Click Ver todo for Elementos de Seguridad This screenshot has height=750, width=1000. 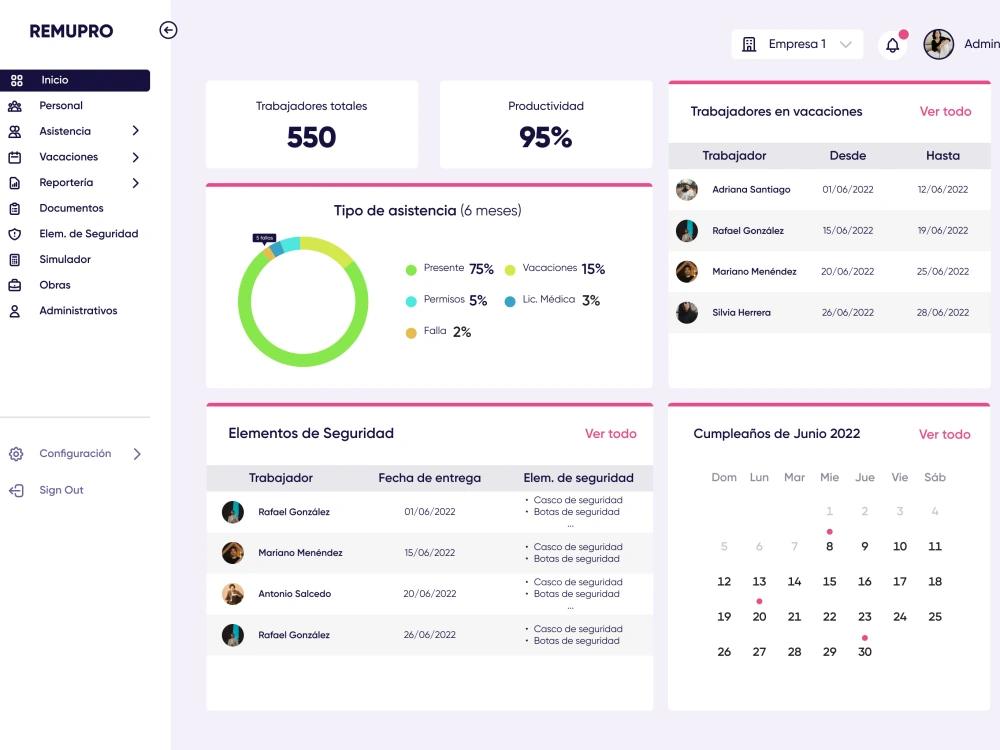(610, 434)
